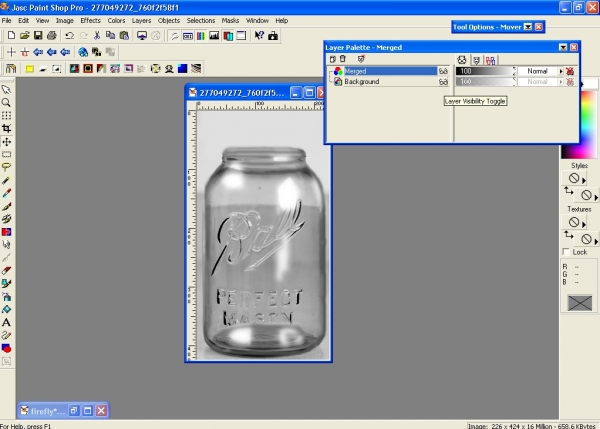The image size is (600, 429).
Task: Select the Mover tool
Action: [x=6, y=142]
